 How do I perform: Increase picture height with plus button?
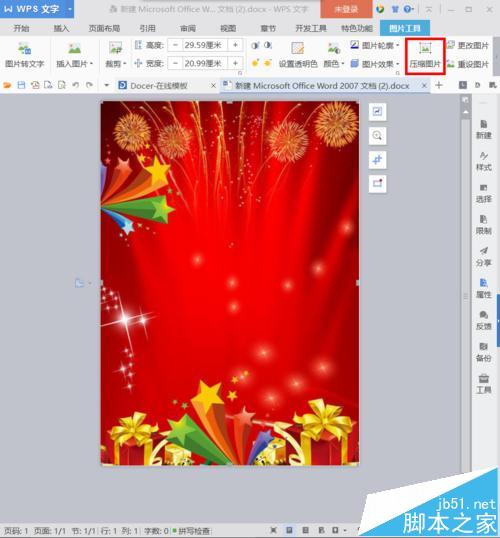pos(235,45)
